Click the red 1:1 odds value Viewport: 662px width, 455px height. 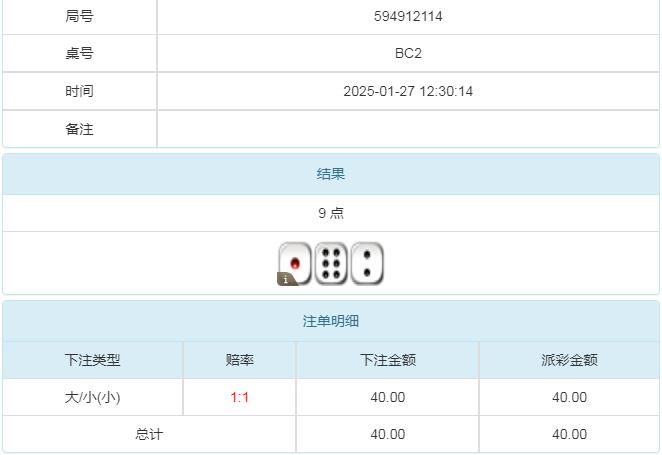tap(240, 397)
